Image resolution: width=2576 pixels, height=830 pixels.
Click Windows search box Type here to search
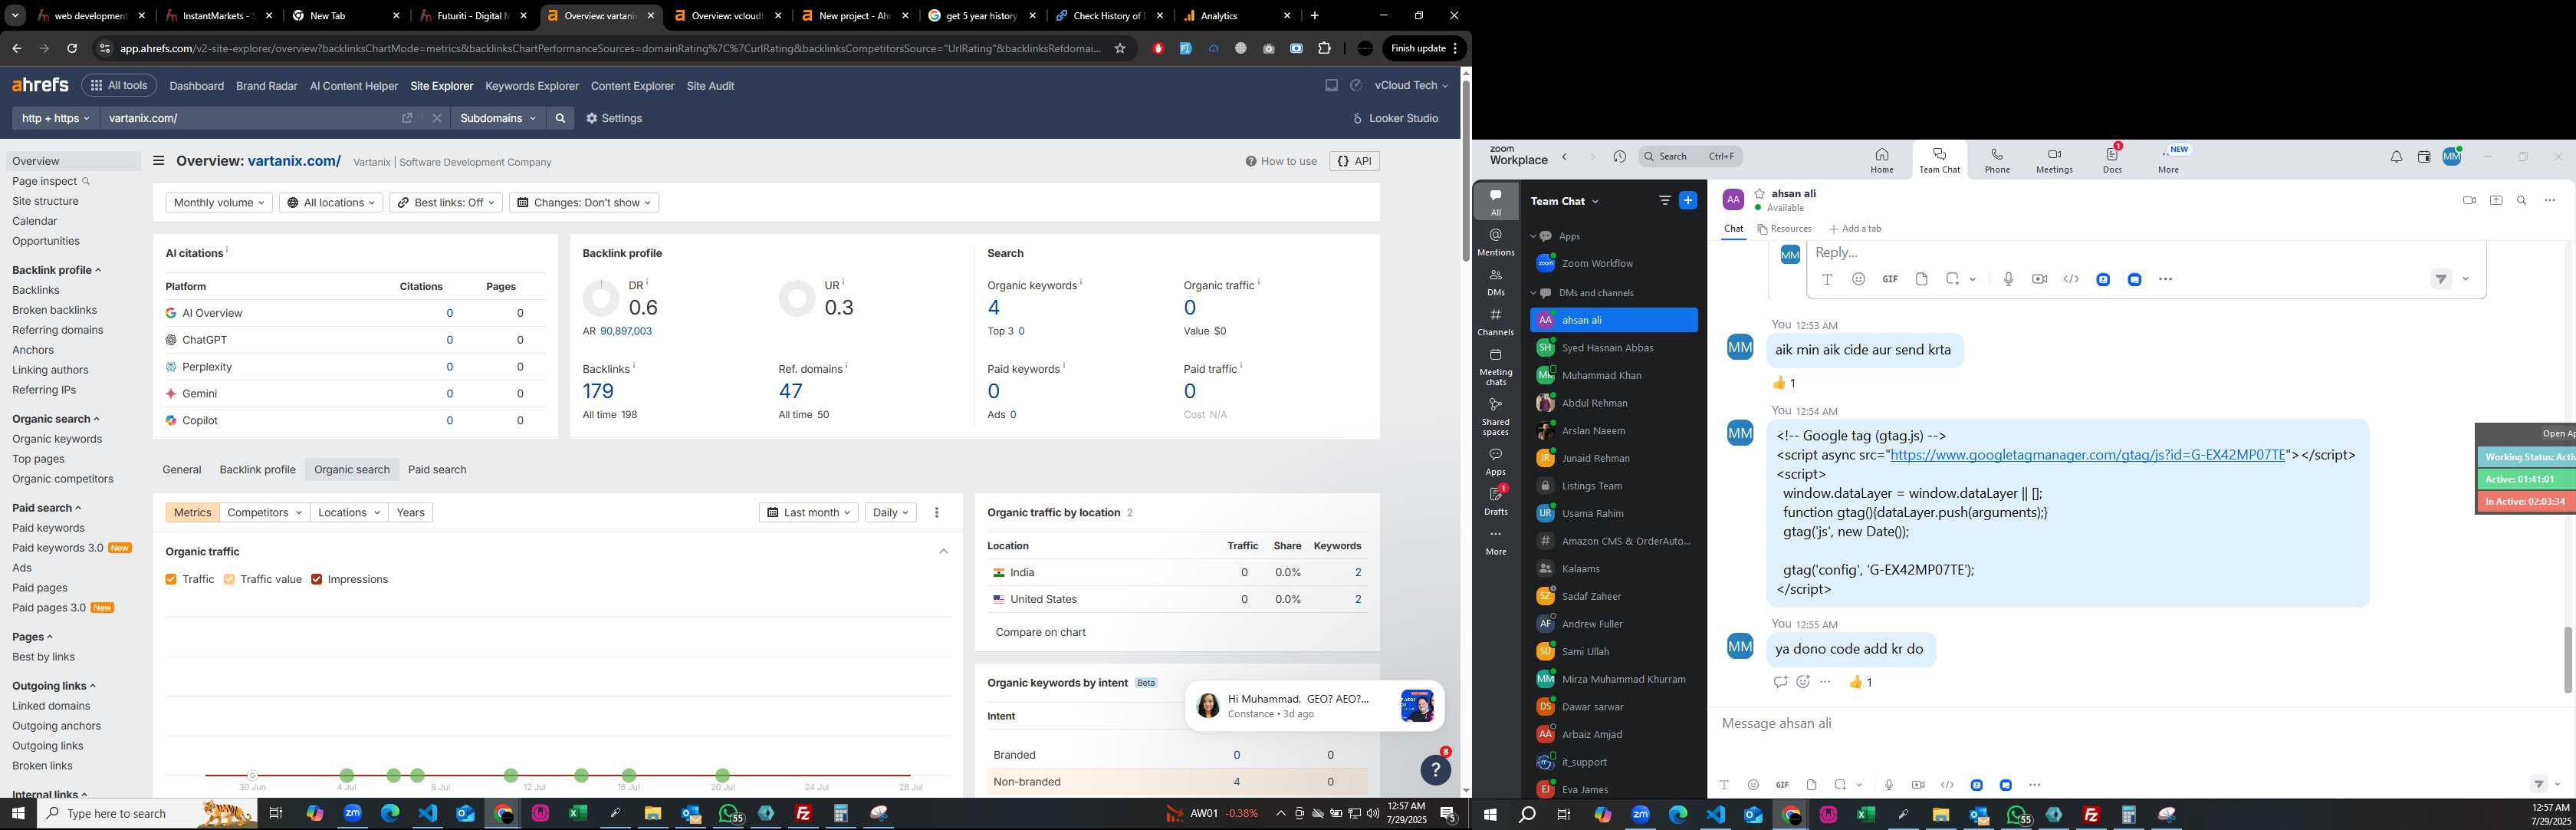148,814
